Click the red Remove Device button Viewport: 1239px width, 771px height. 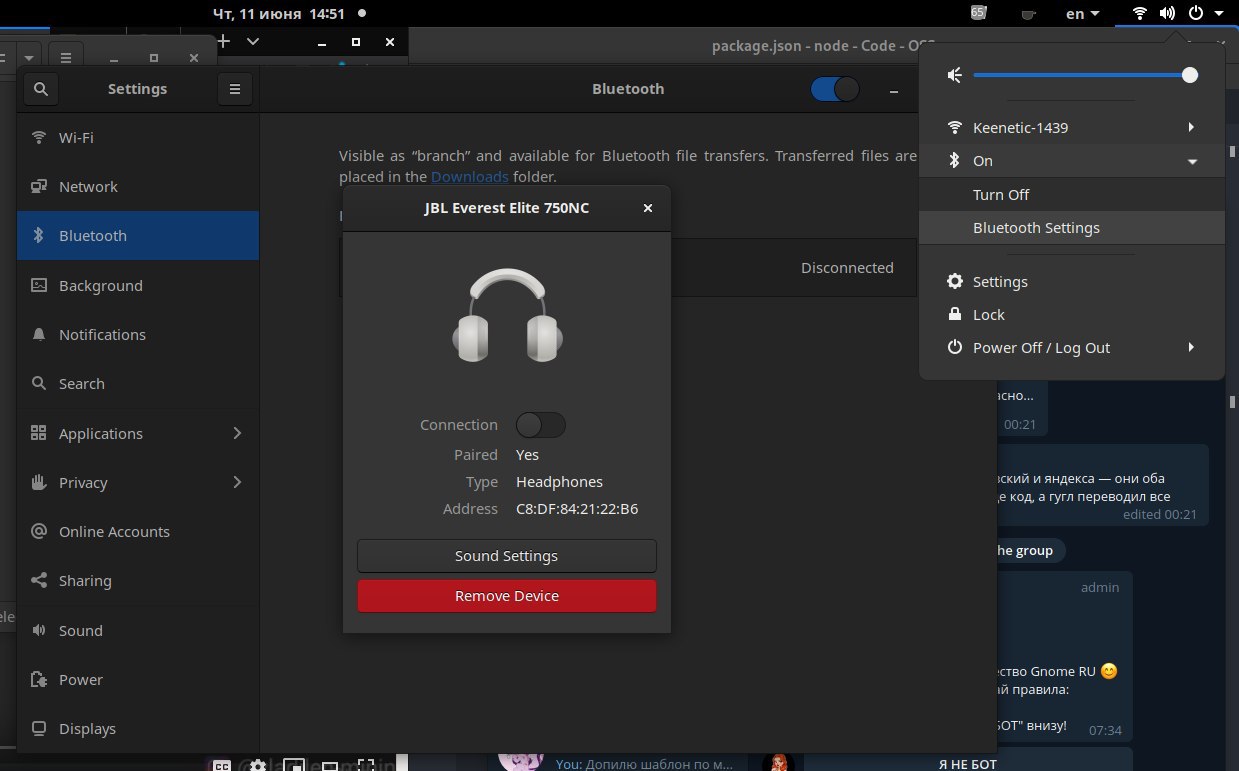click(507, 596)
